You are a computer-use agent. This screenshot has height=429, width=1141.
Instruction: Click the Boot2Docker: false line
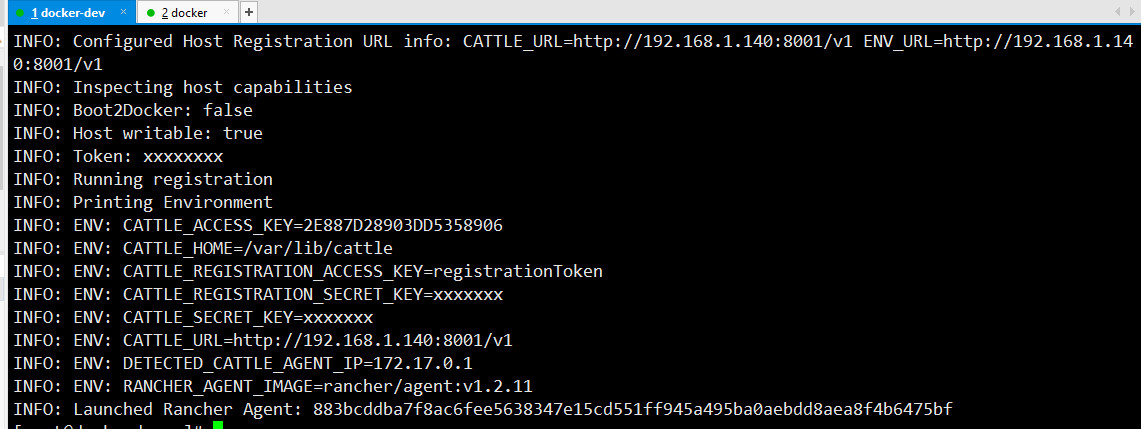coord(133,111)
